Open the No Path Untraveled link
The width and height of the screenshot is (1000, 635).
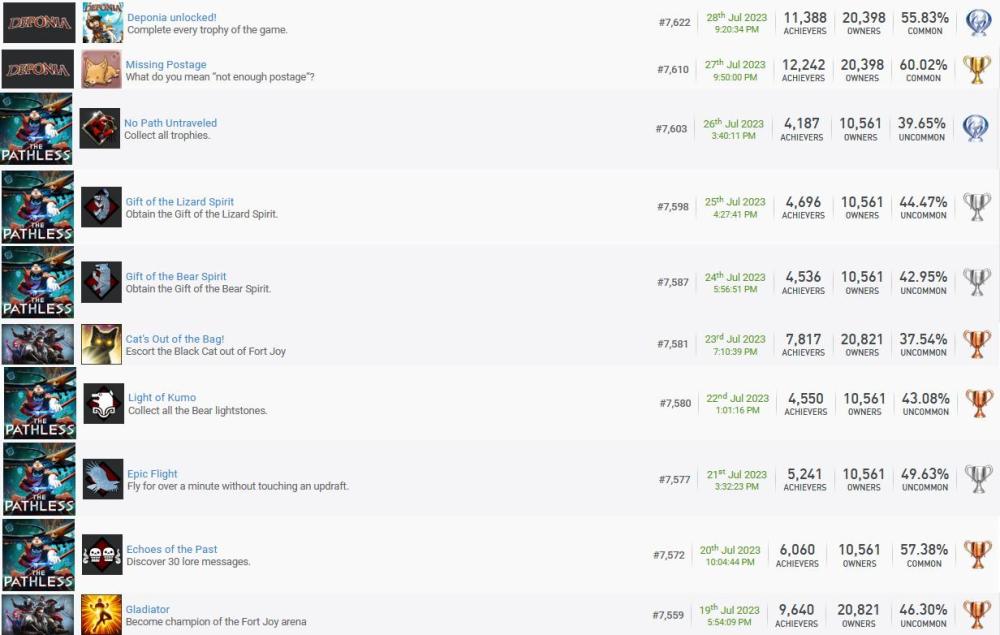170,123
